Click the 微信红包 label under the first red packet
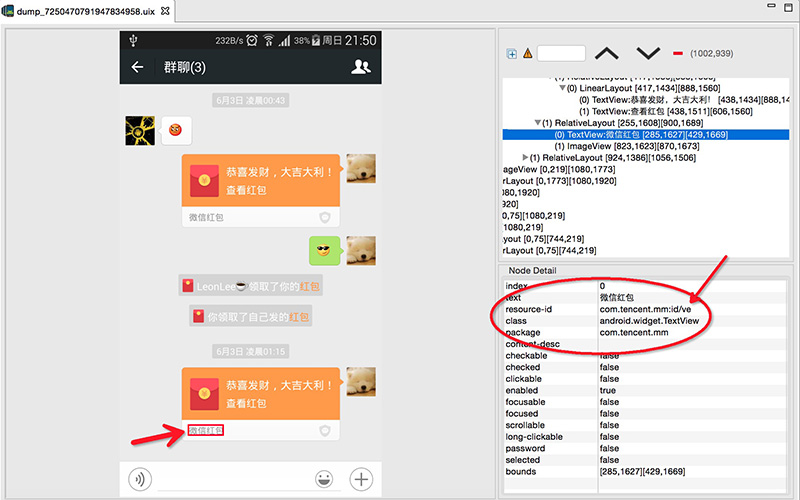Image resolution: width=800 pixels, height=500 pixels. click(x=206, y=217)
